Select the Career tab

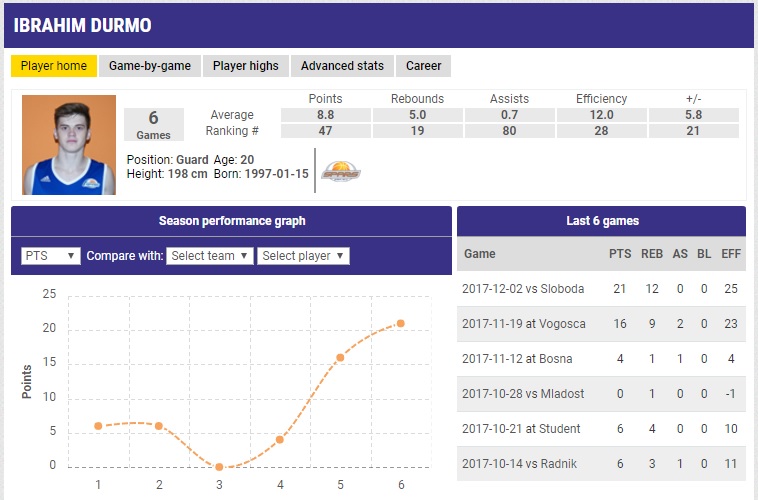click(x=424, y=66)
